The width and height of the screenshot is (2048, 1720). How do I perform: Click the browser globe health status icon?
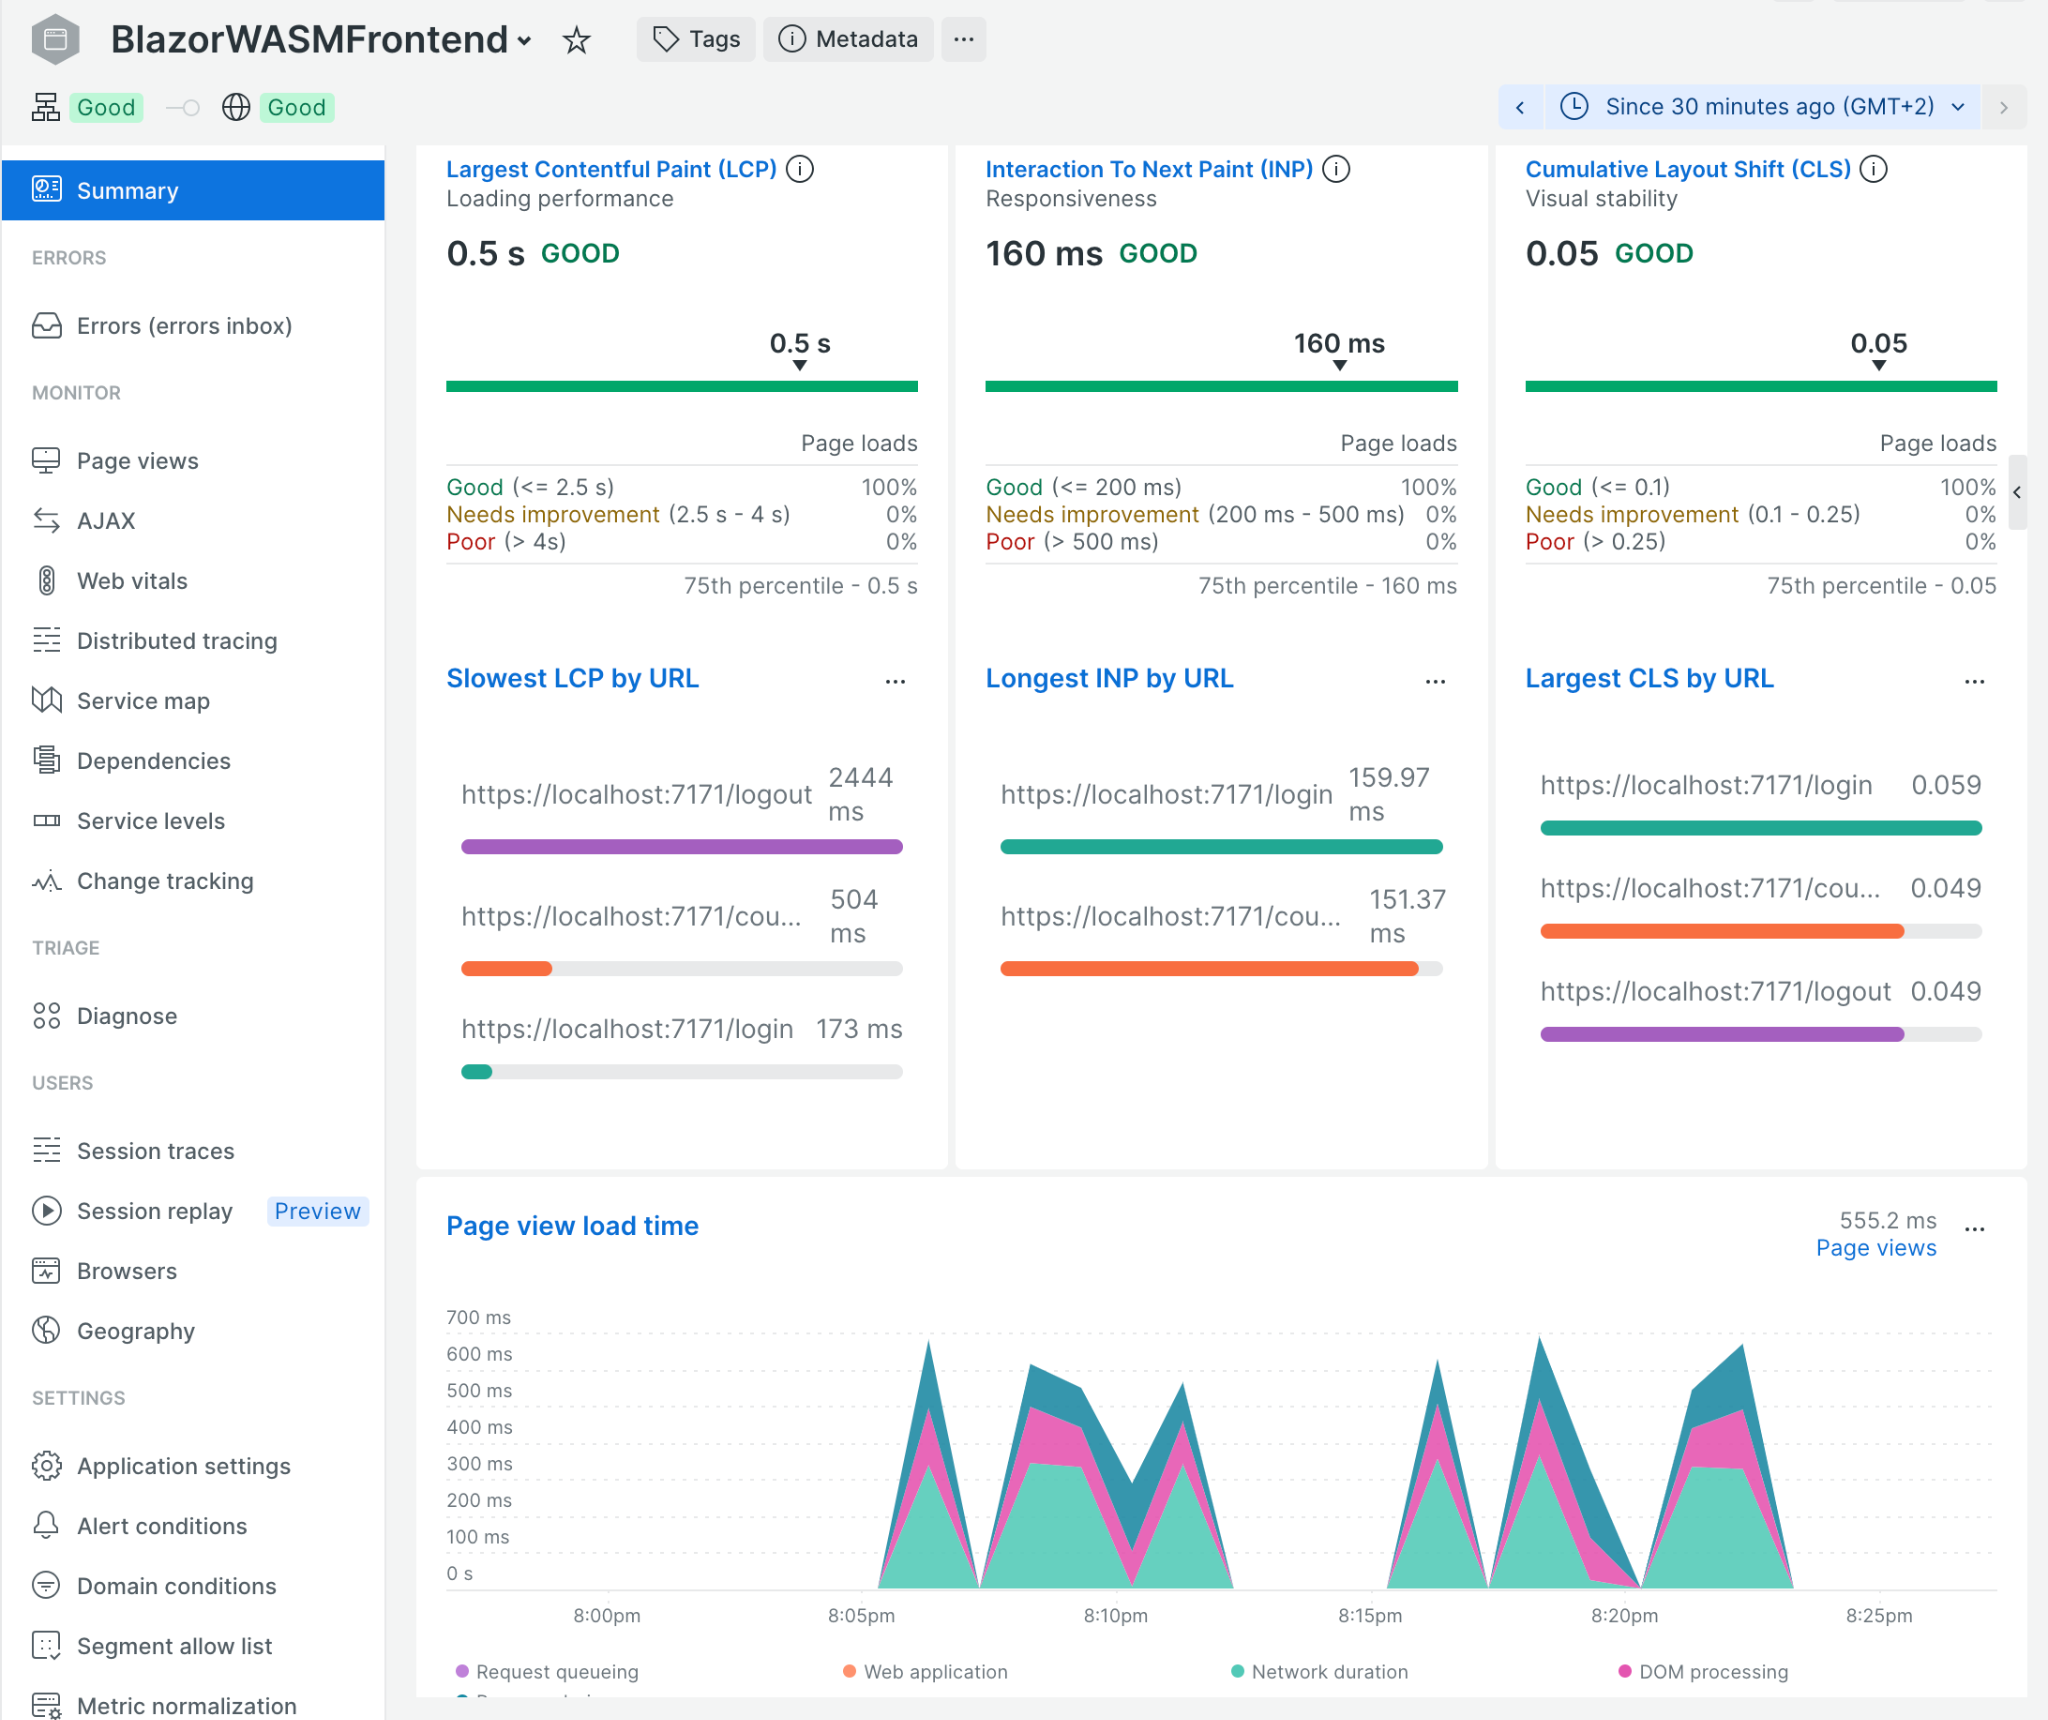(236, 107)
